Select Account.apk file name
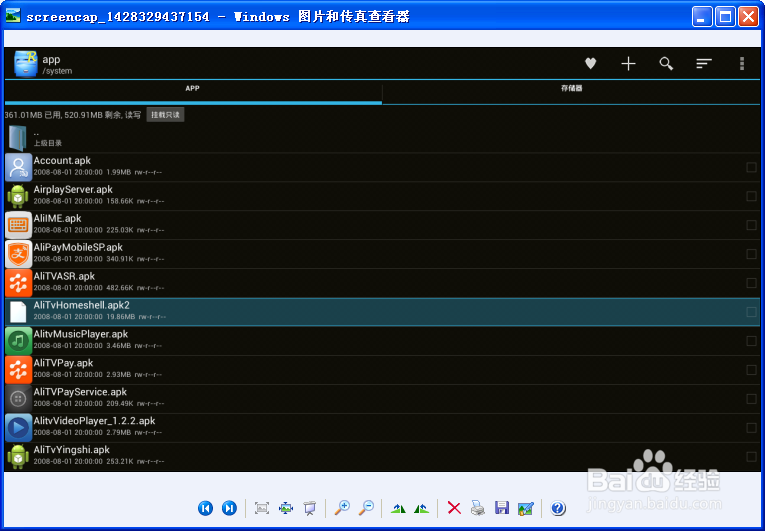Screen dimensions: 765x531 pos(62,161)
